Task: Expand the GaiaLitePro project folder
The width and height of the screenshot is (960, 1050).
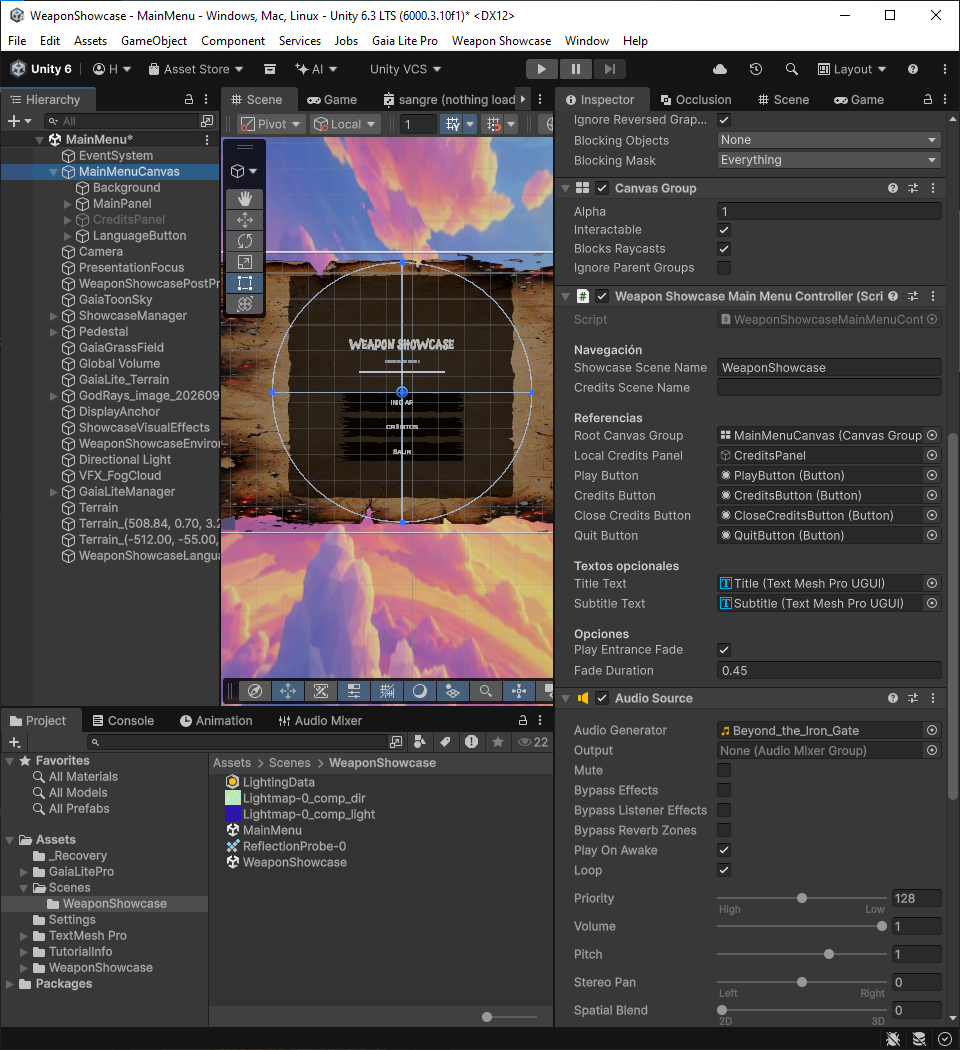Action: (x=24, y=871)
